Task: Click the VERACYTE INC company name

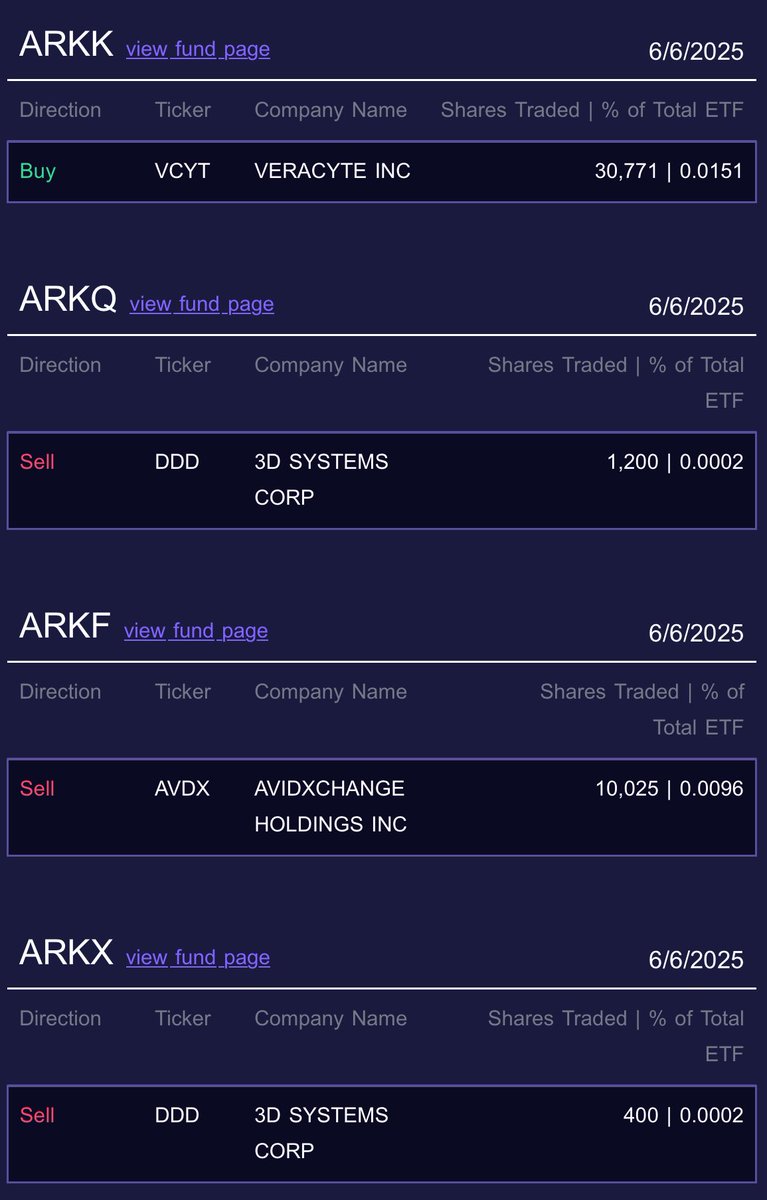Action: tap(333, 171)
